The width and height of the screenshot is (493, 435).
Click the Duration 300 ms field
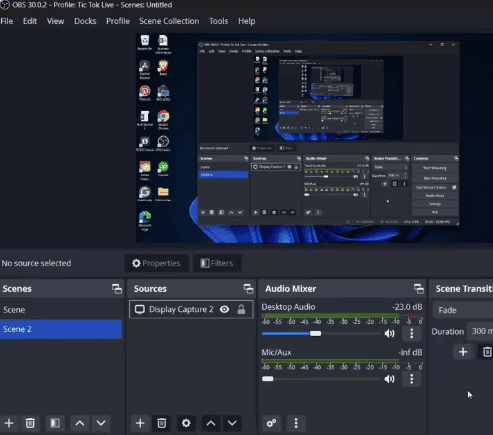480,331
